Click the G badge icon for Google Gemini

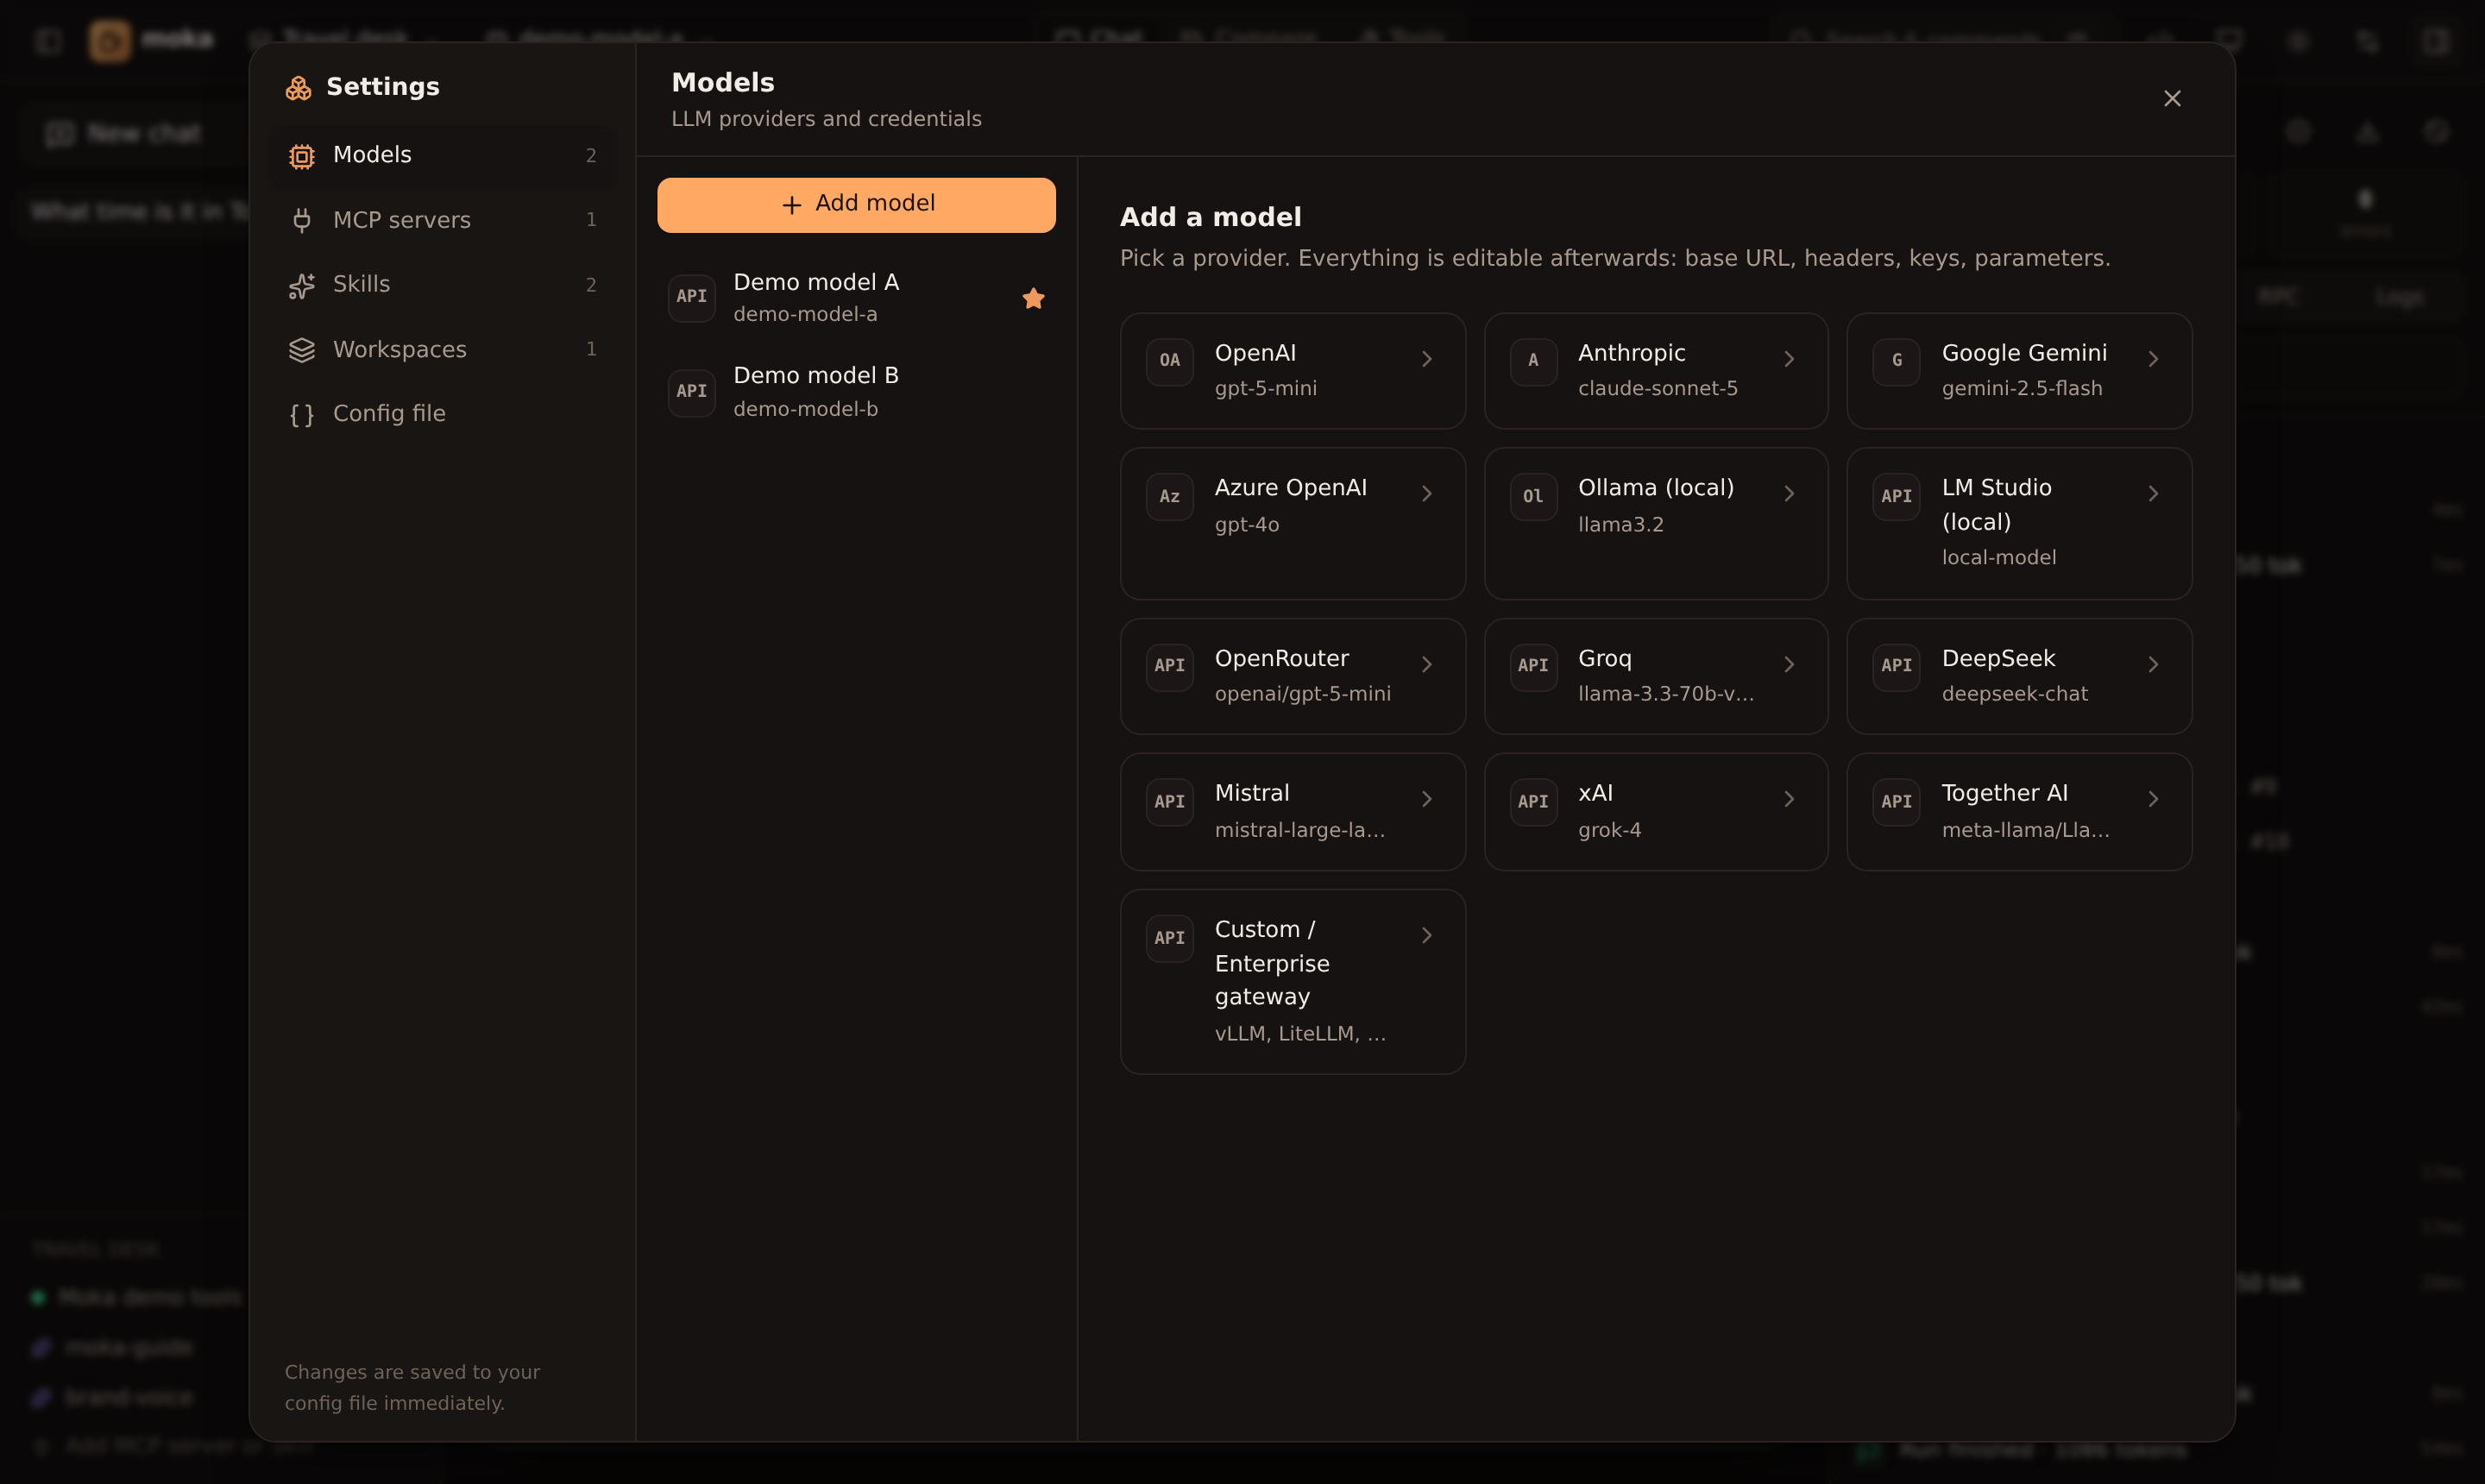1896,361
